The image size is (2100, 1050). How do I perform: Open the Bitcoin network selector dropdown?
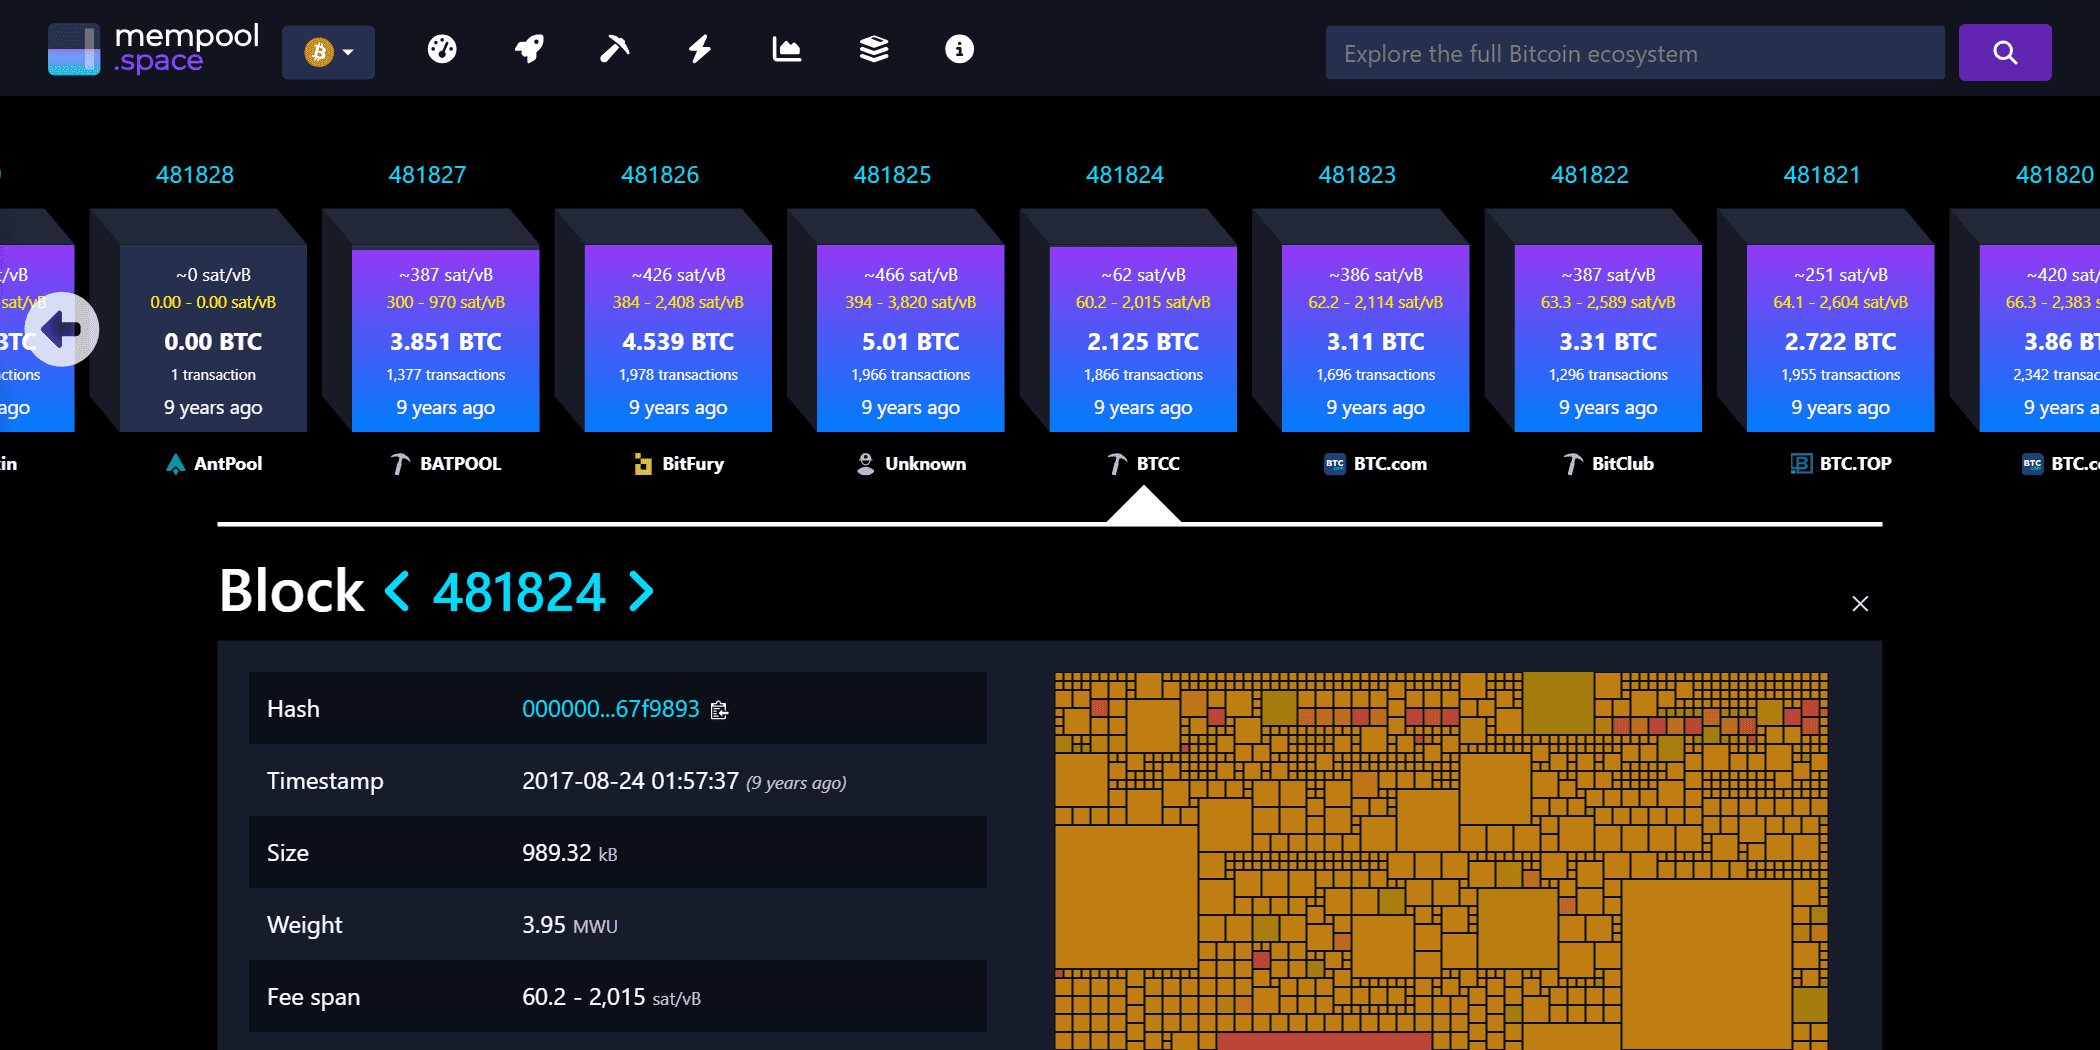[x=328, y=52]
